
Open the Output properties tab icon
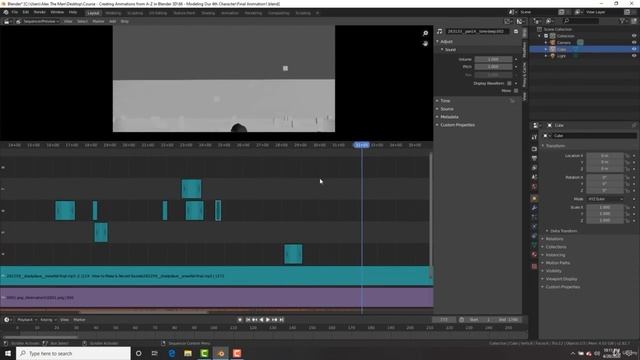(x=534, y=158)
